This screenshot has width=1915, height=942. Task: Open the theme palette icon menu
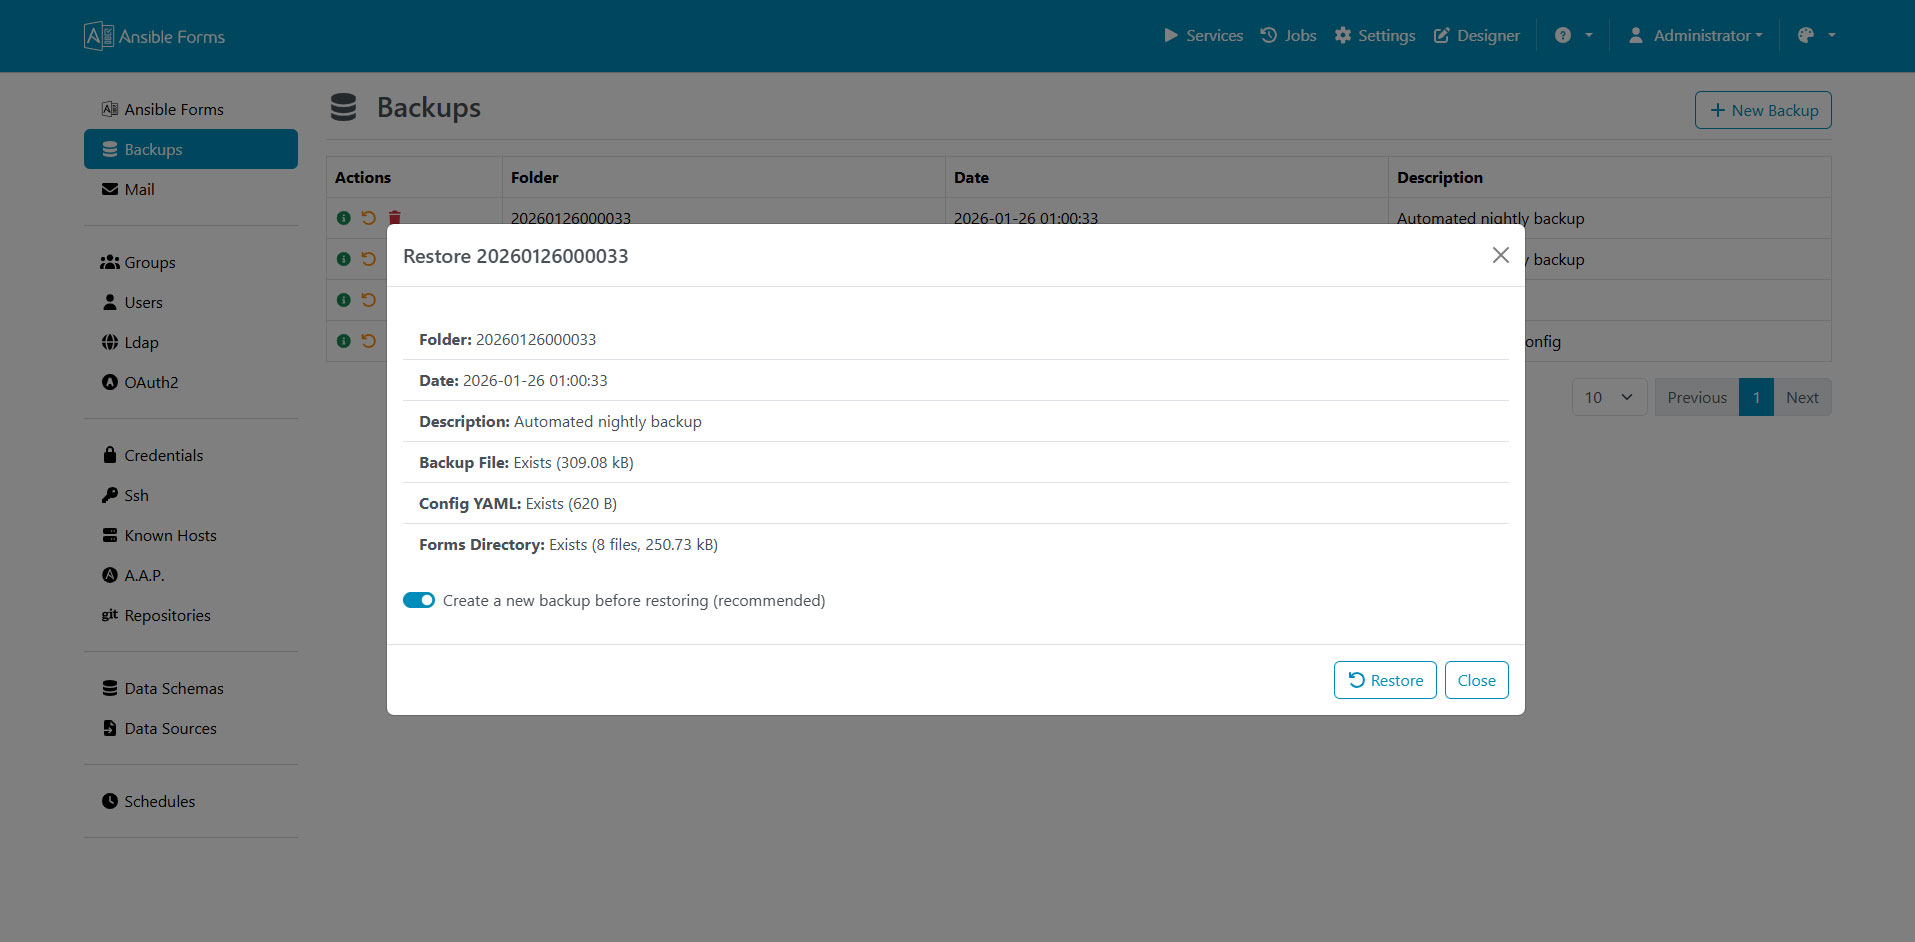click(1815, 36)
